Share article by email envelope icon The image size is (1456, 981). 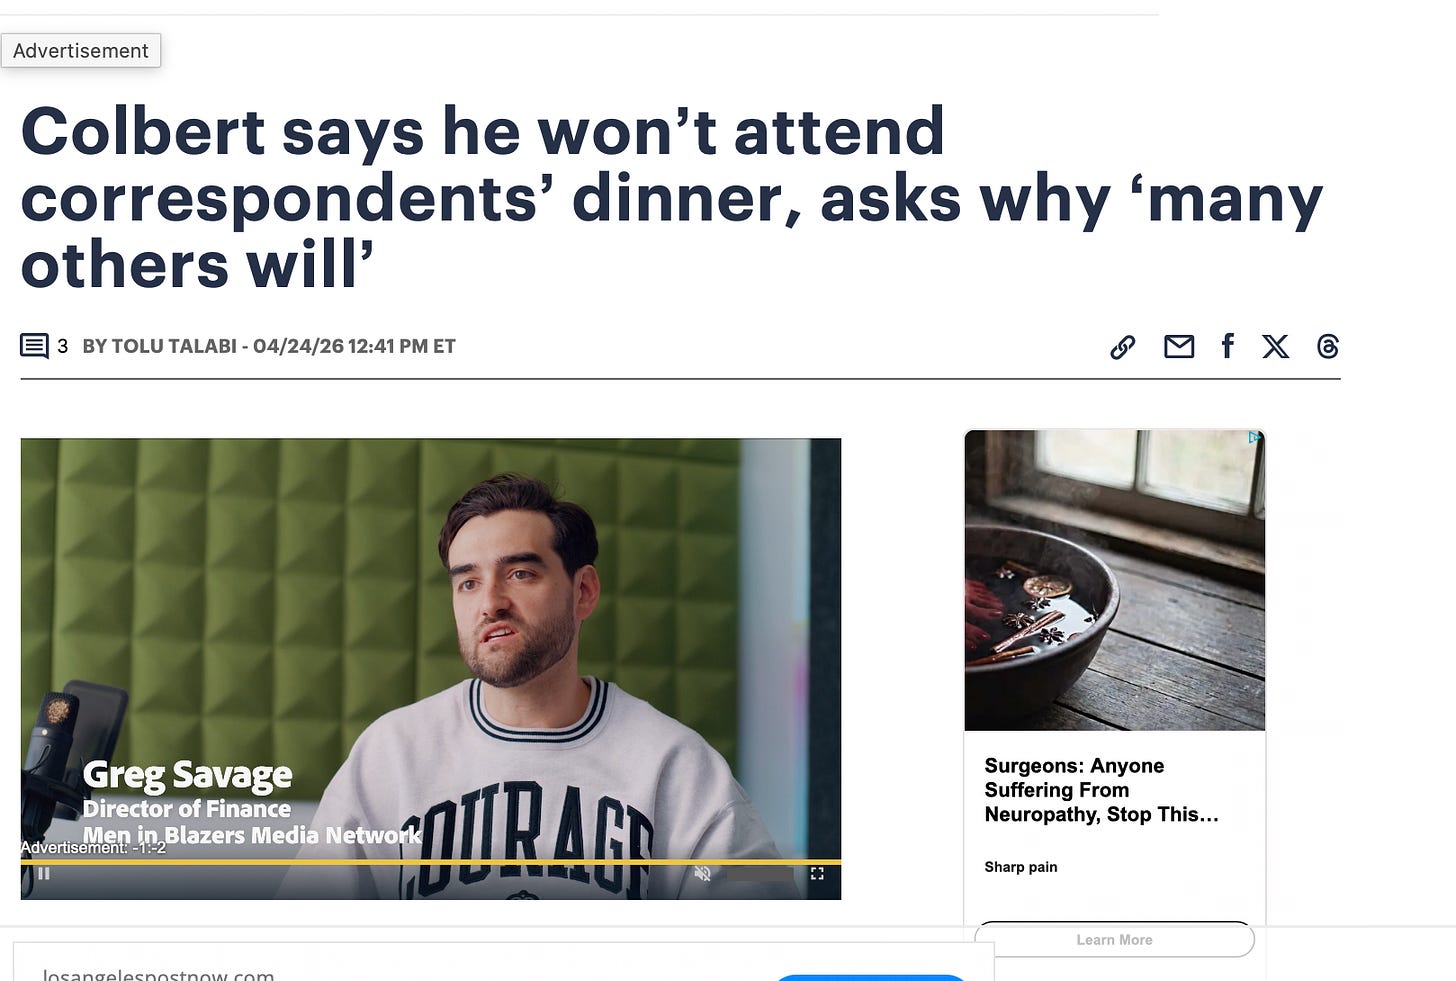[1179, 346]
